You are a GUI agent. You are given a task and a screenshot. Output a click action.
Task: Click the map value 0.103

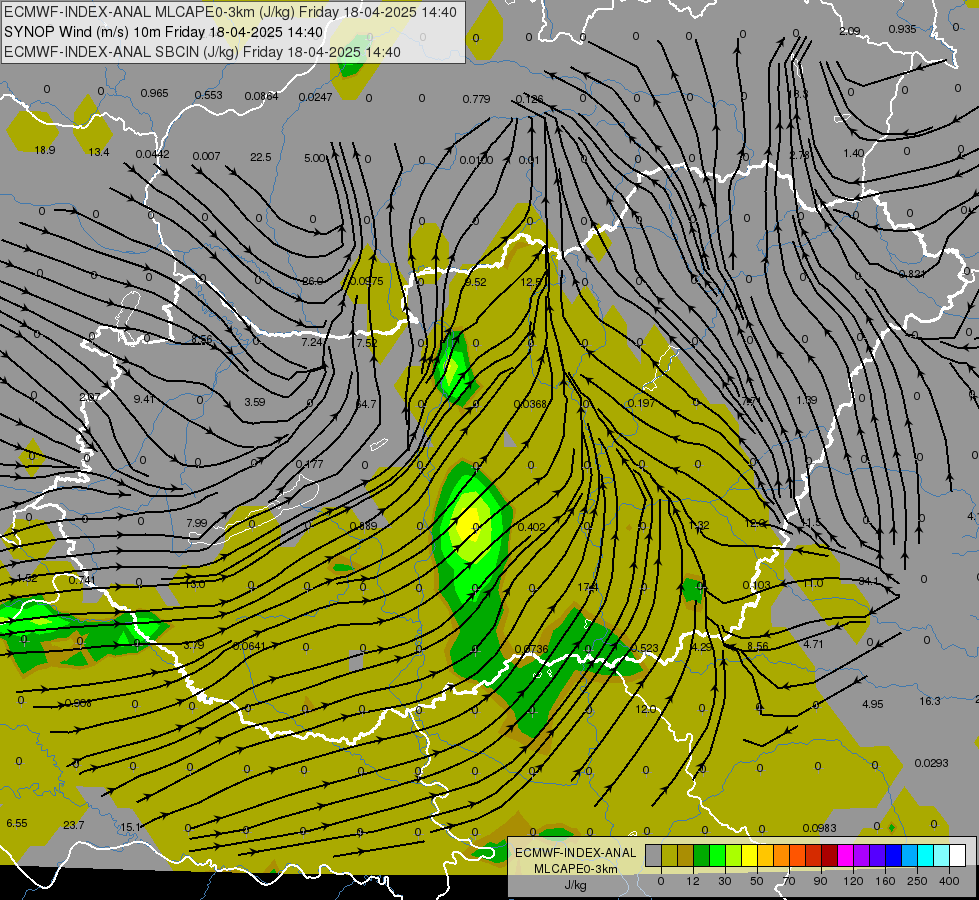pyautogui.click(x=756, y=585)
